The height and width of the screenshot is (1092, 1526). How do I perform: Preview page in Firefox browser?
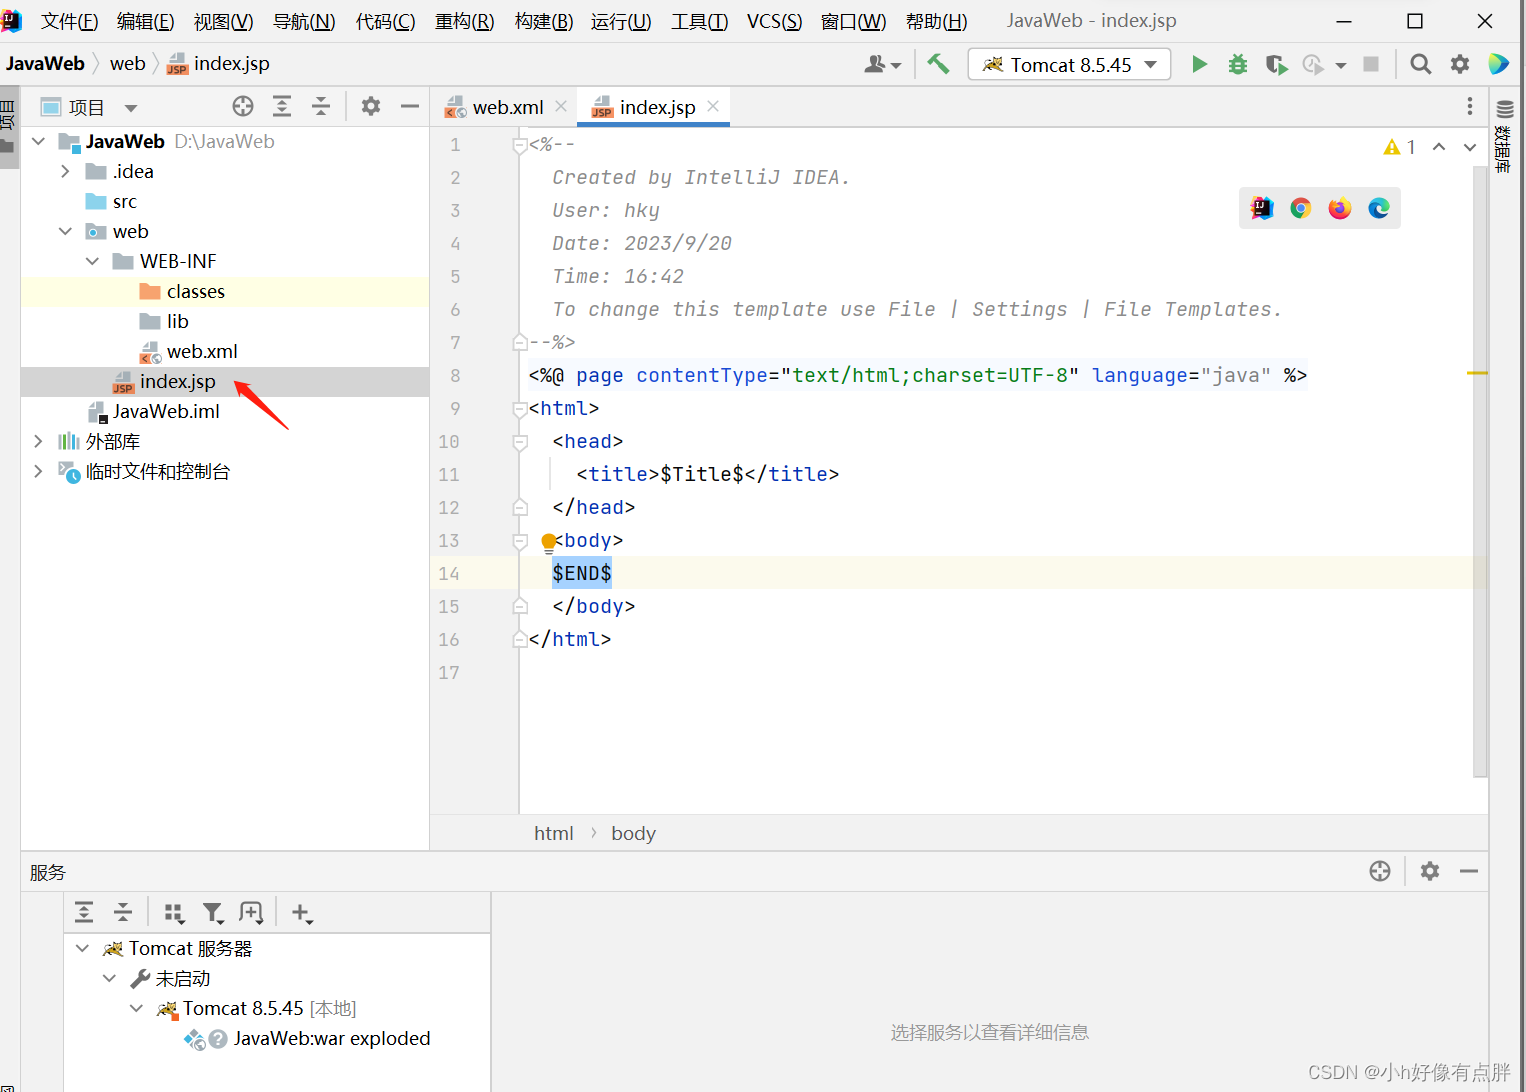point(1340,208)
